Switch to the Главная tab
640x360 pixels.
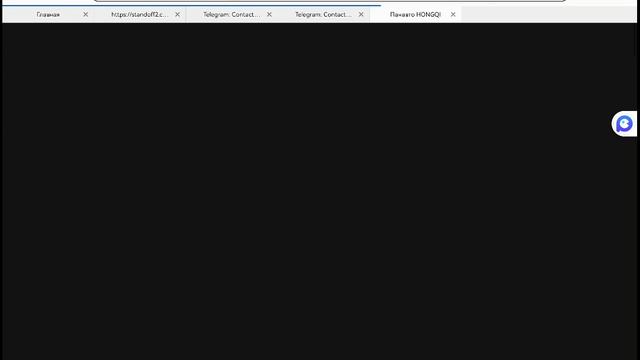pos(48,15)
